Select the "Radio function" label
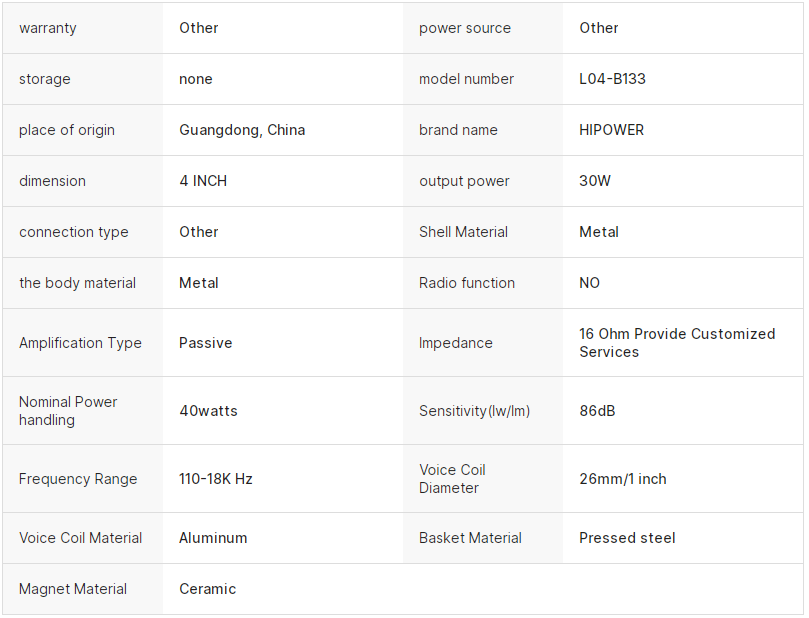Screen dimensions: 809x618 click(x=467, y=283)
